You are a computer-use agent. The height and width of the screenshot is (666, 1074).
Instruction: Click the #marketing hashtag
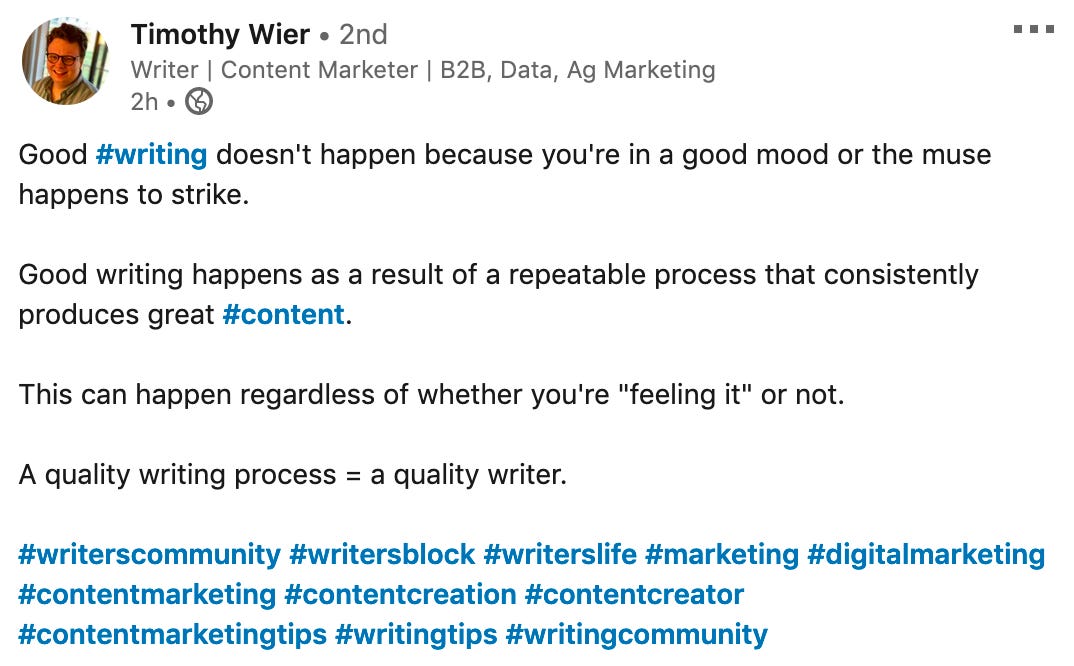tap(722, 554)
